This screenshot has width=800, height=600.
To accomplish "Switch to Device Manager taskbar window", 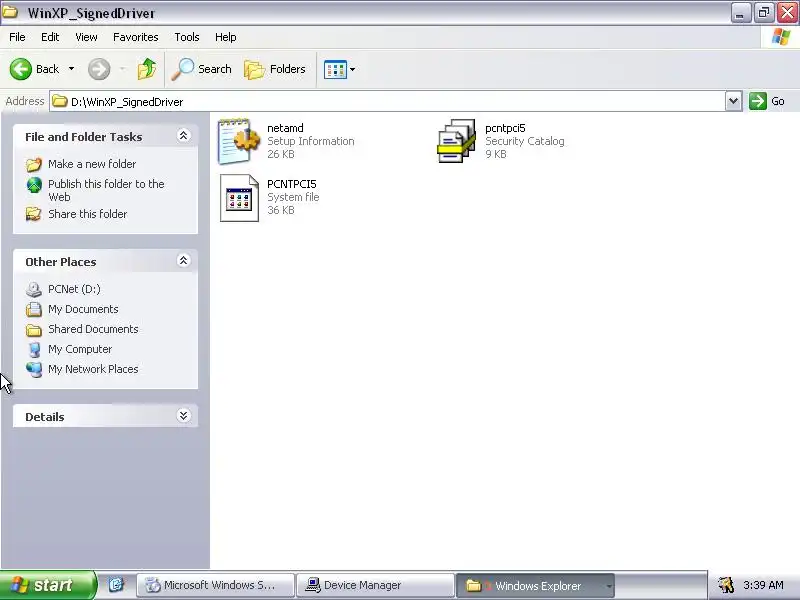I will pyautogui.click(x=376, y=585).
